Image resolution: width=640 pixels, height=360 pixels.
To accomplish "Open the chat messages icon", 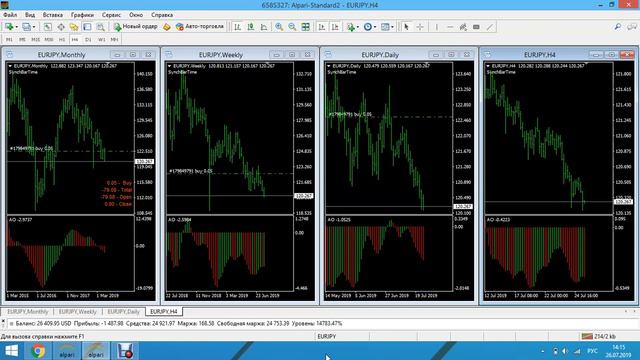I will point(632,27).
